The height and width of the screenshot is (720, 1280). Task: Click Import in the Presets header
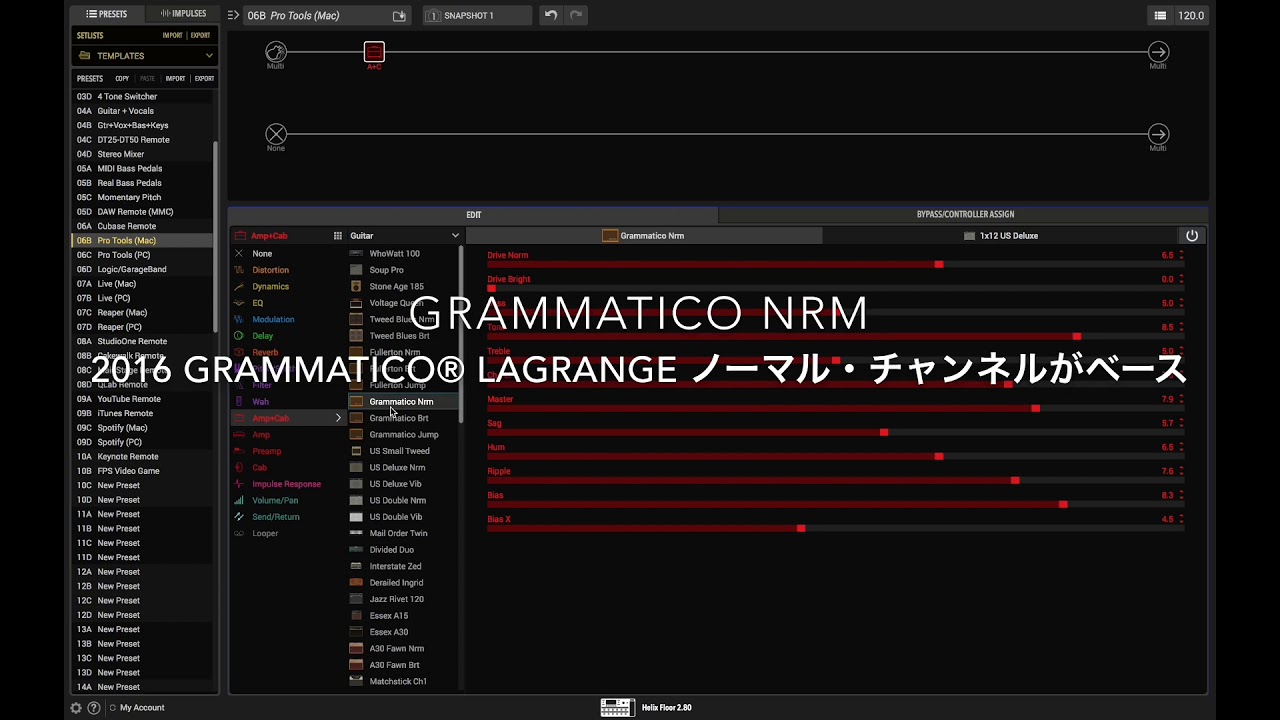click(x=175, y=78)
